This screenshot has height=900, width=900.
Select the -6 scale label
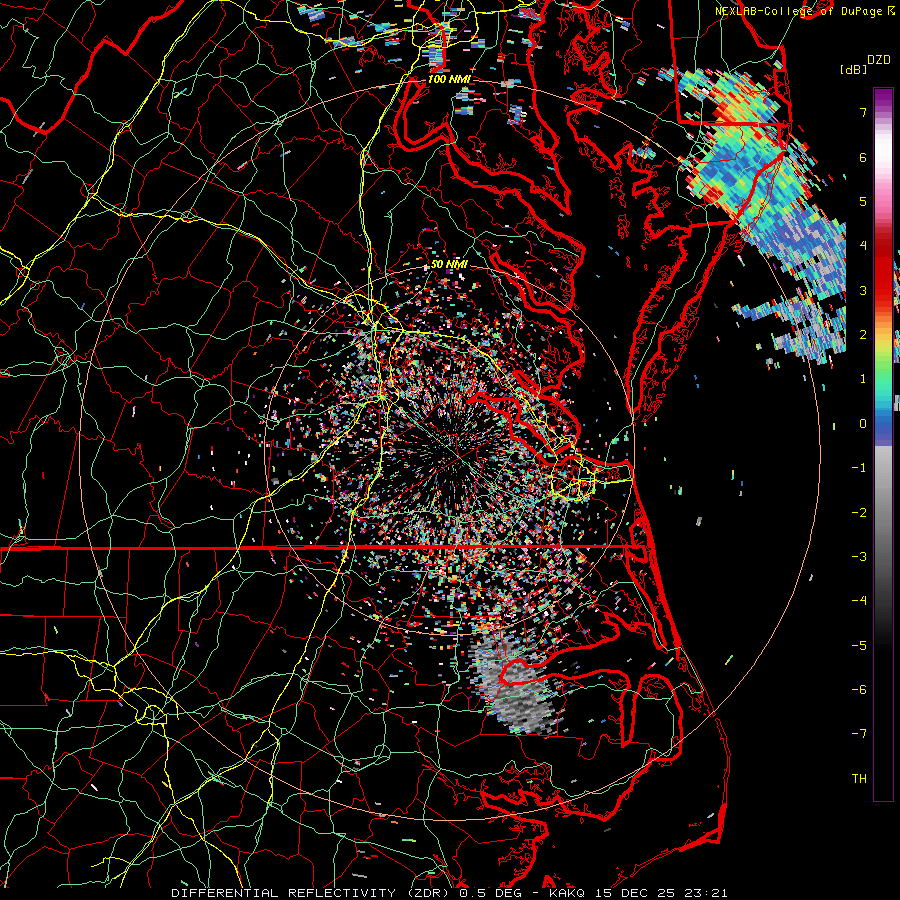pos(859,690)
